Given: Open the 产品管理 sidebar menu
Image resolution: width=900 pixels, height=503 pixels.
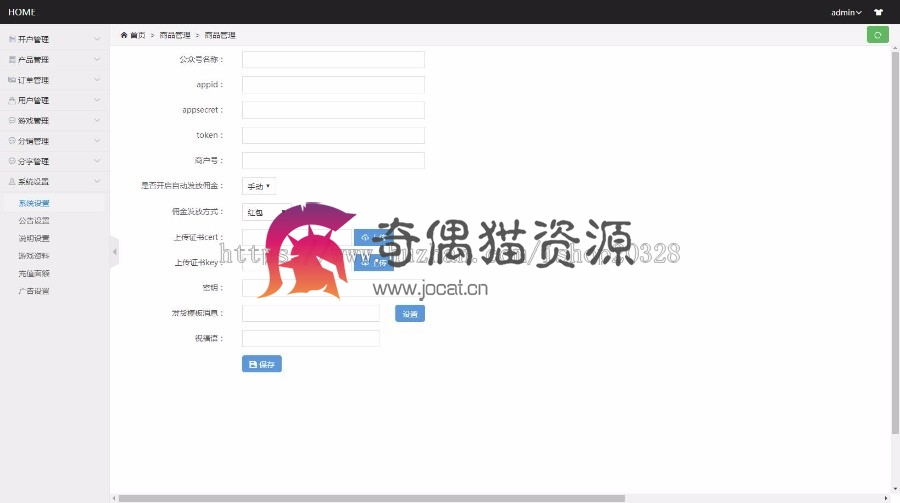Looking at the screenshot, I should coord(55,60).
